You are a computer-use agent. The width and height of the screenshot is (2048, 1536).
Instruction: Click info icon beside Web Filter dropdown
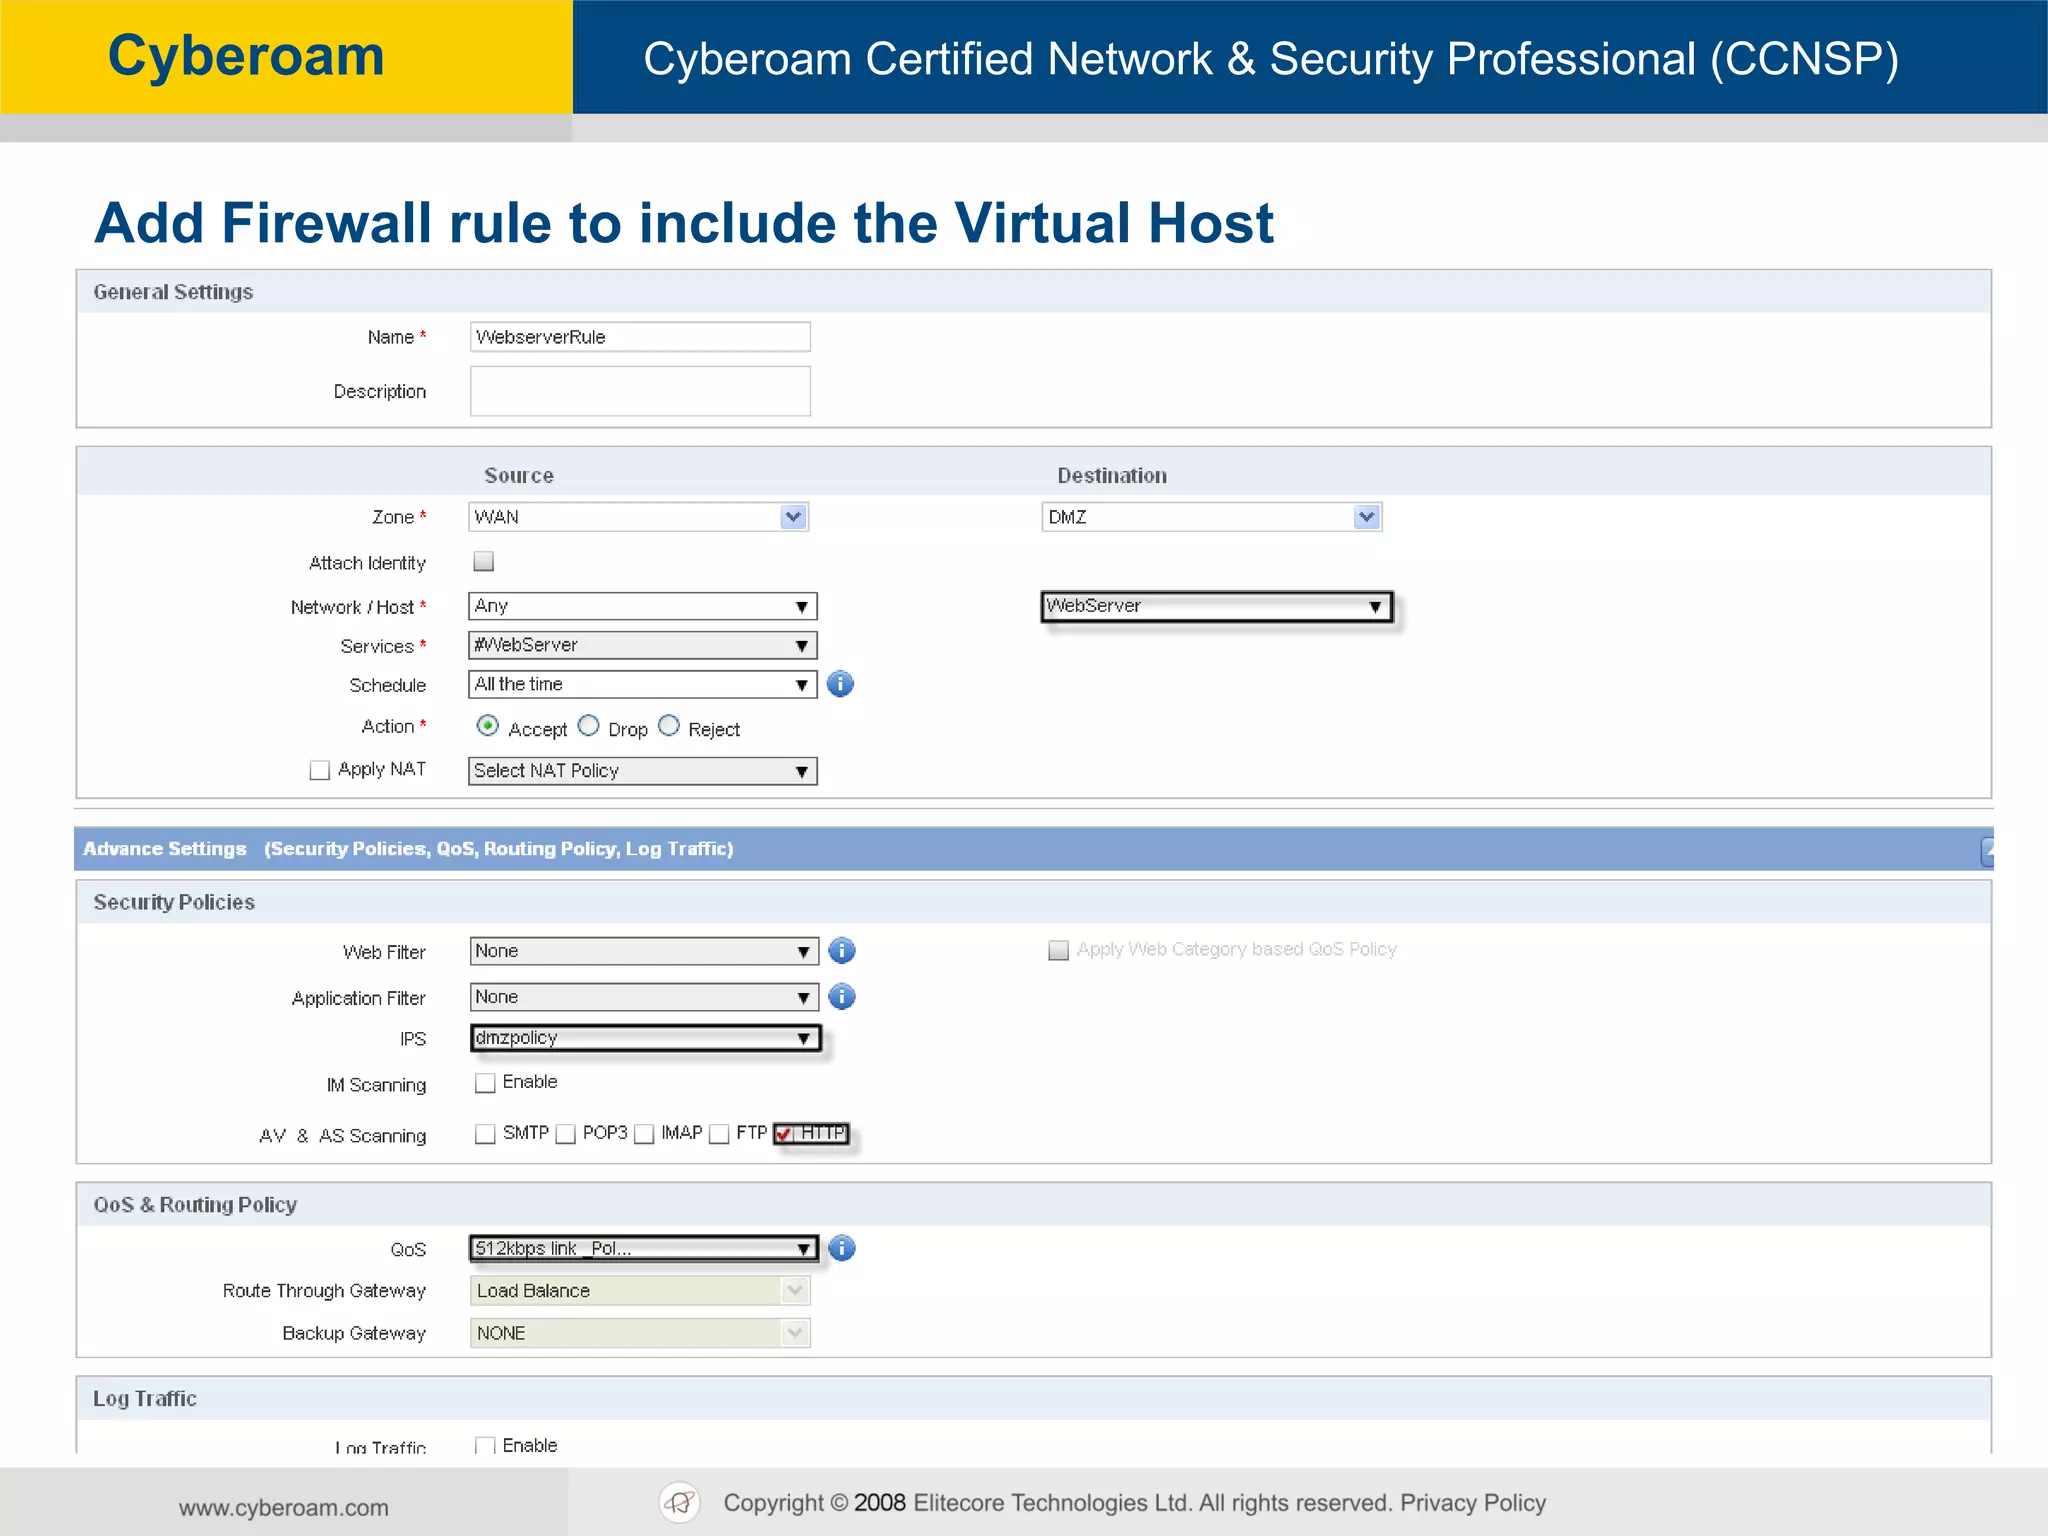pos(842,950)
